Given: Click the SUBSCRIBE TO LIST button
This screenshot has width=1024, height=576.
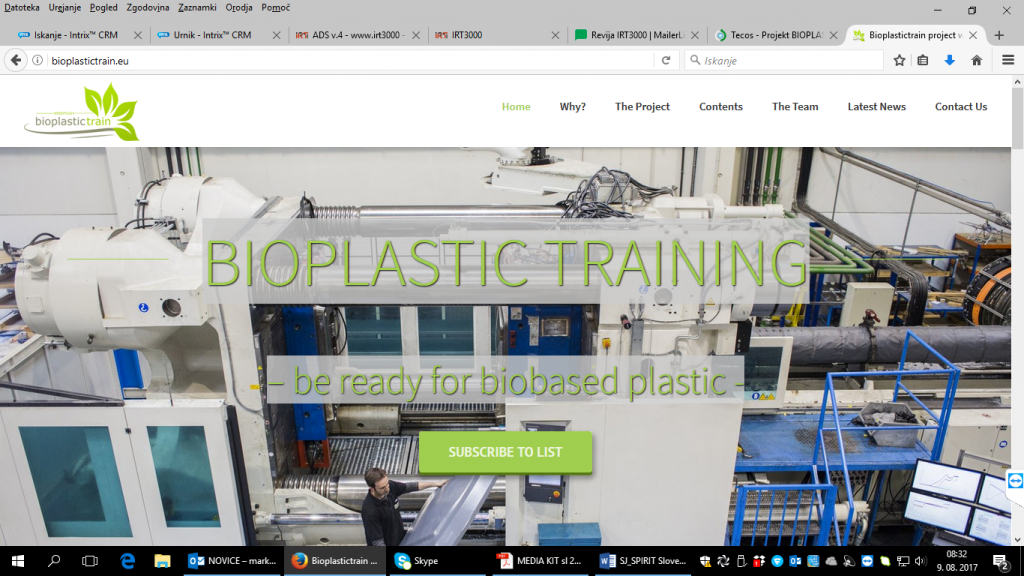Looking at the screenshot, I should pos(505,452).
